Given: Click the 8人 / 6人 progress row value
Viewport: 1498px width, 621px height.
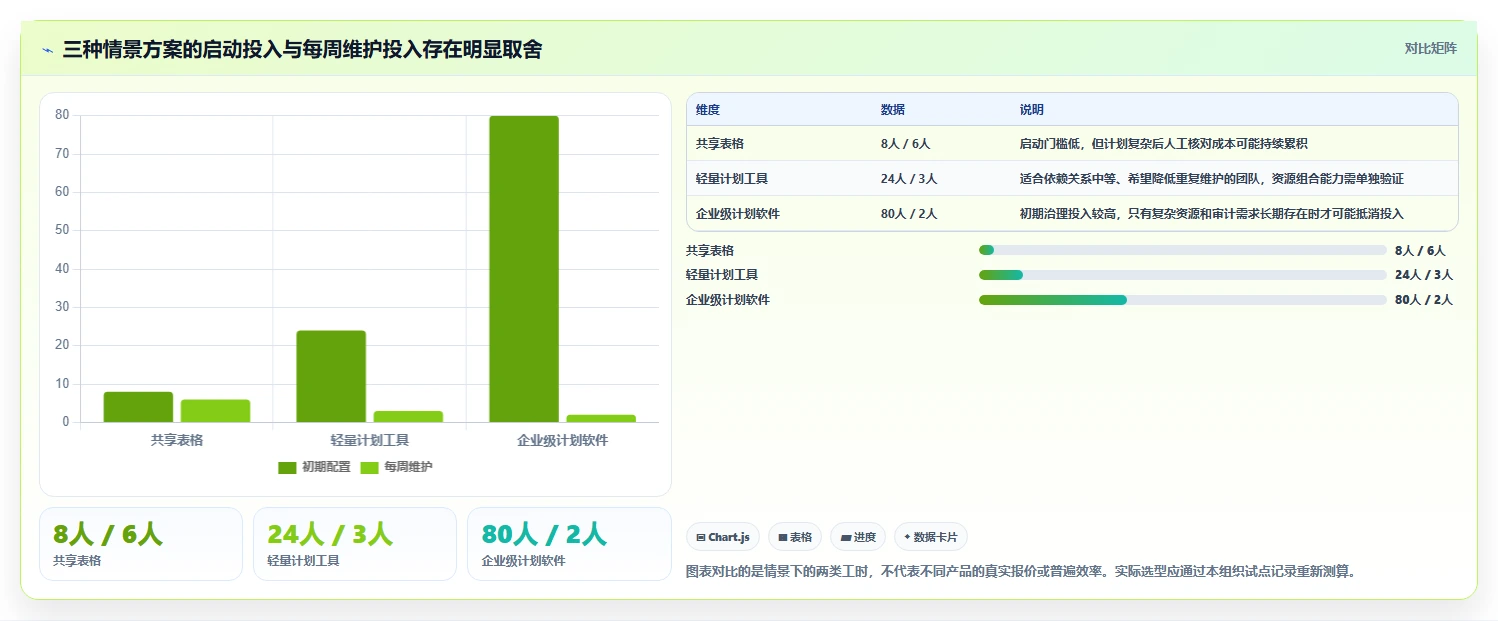Looking at the screenshot, I should [x=1420, y=250].
